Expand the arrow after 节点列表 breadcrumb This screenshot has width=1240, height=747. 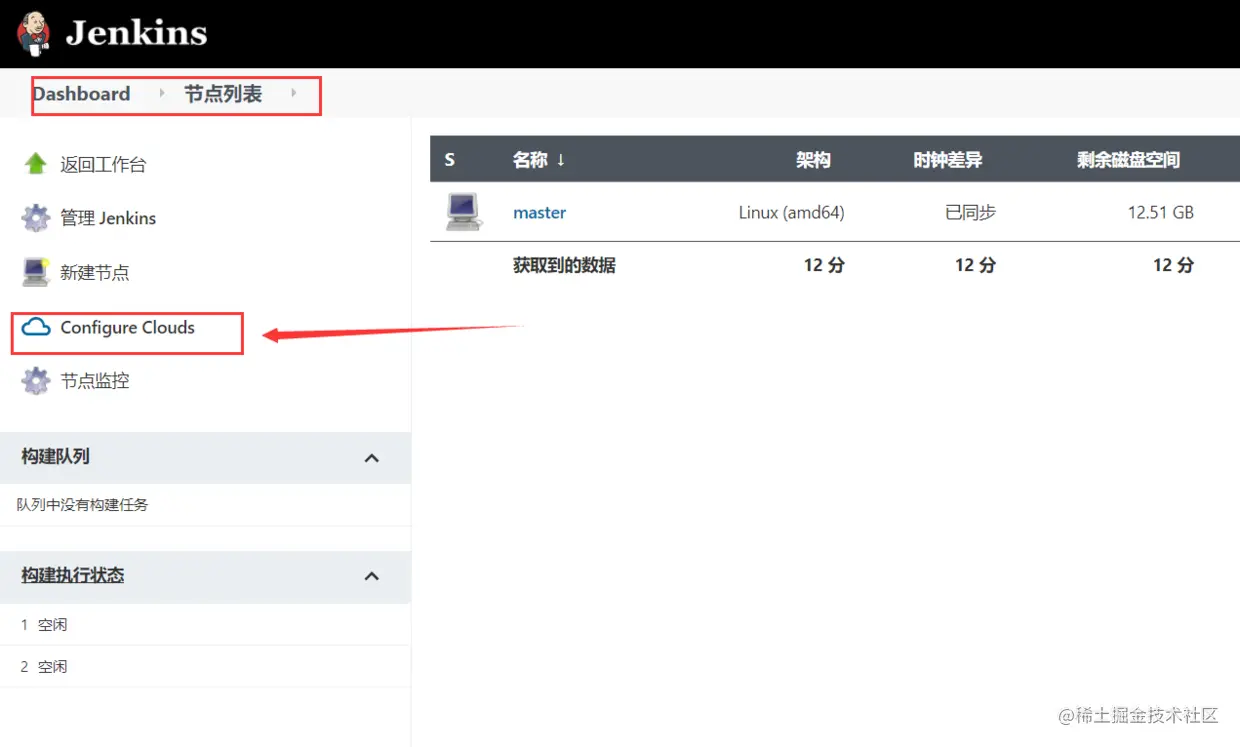point(293,93)
